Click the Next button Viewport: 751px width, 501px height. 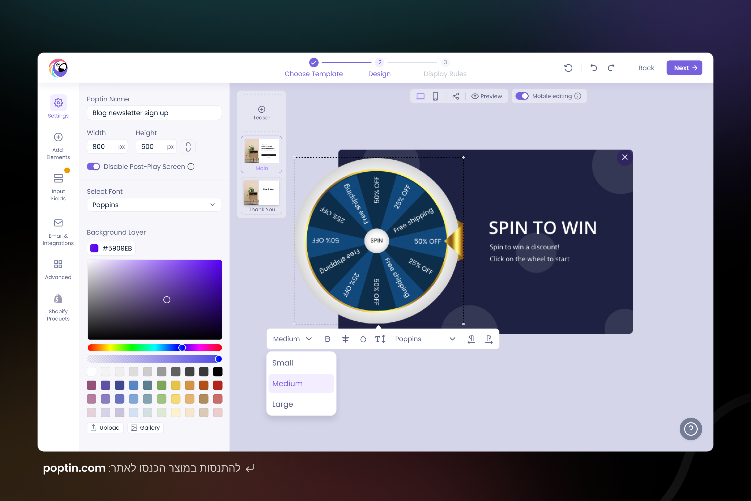(684, 68)
